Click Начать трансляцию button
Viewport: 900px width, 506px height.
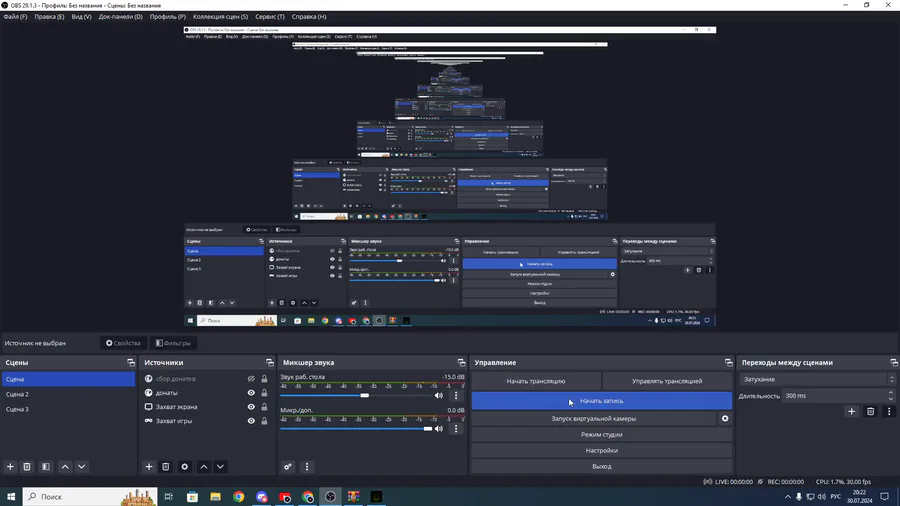[536, 381]
